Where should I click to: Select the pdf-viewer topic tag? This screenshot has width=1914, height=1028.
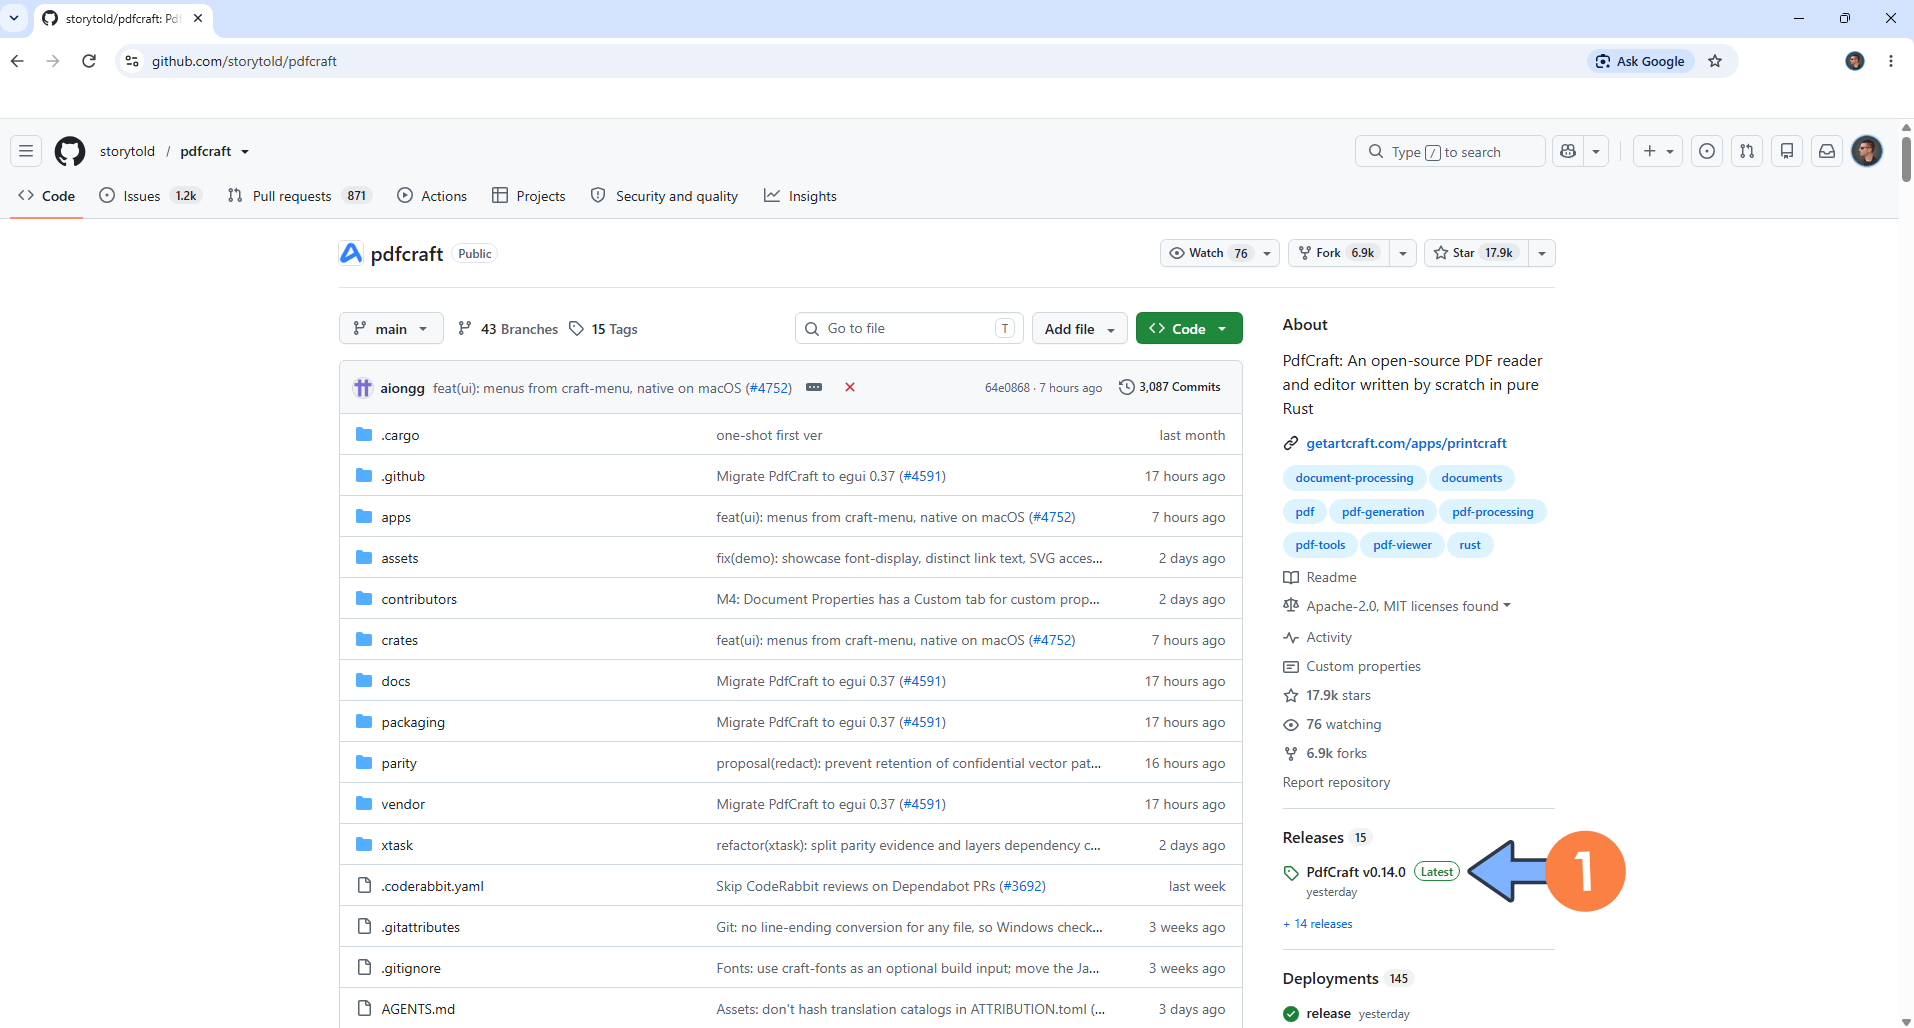pyautogui.click(x=1402, y=545)
